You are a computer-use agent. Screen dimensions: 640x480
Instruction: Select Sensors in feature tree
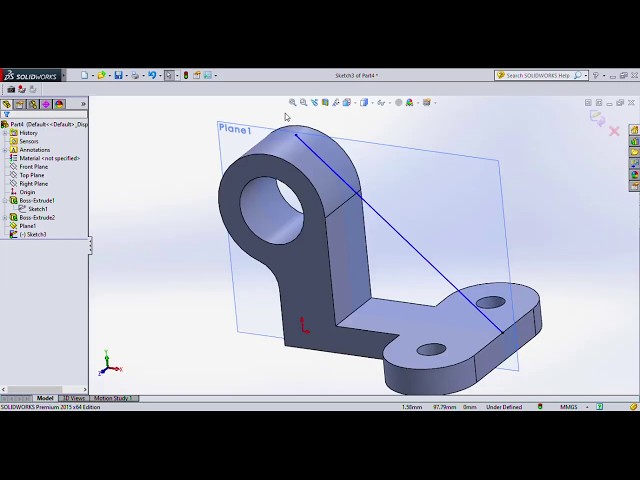(x=24, y=141)
